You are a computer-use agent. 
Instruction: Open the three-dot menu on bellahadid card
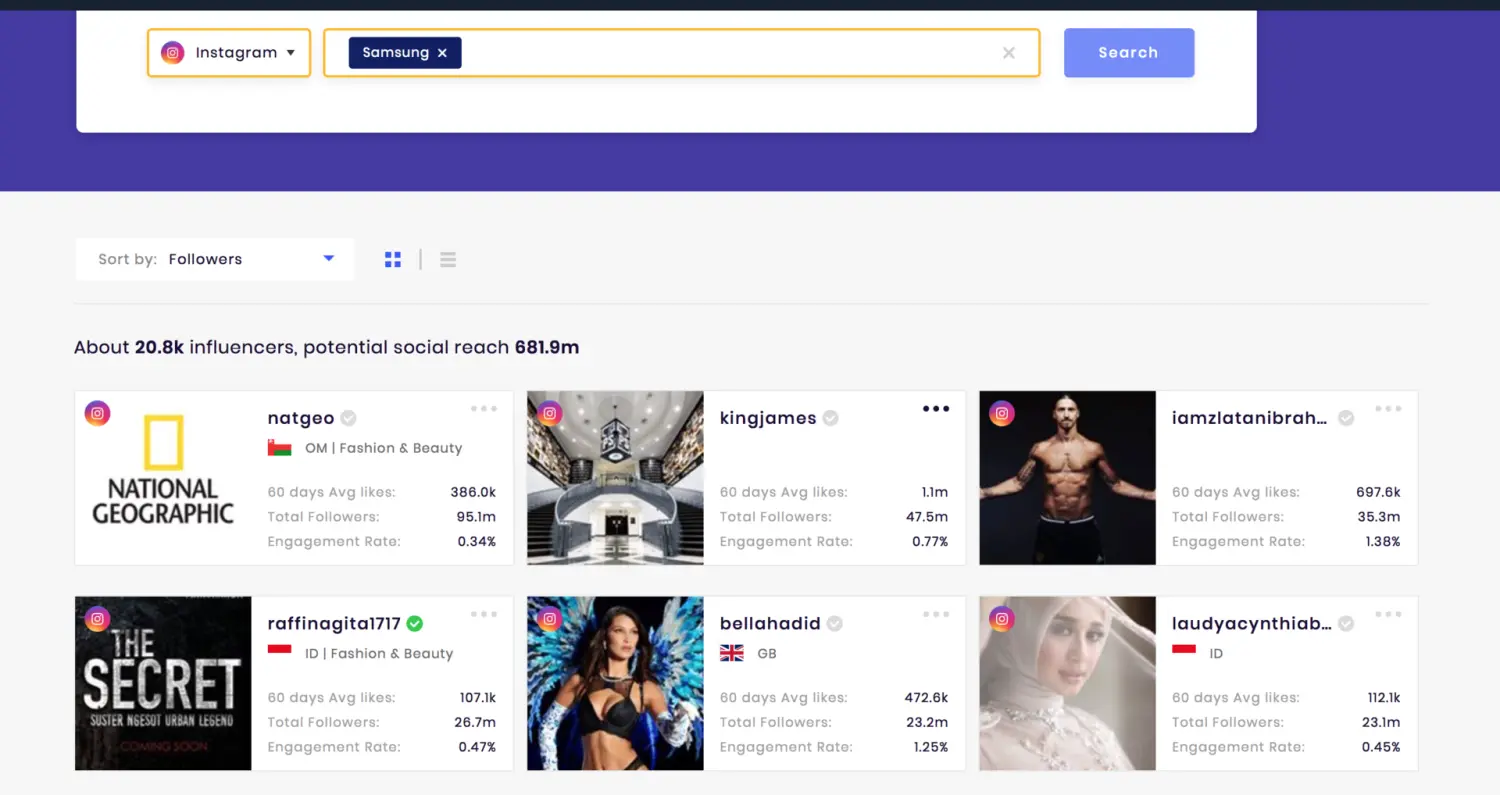point(936,614)
